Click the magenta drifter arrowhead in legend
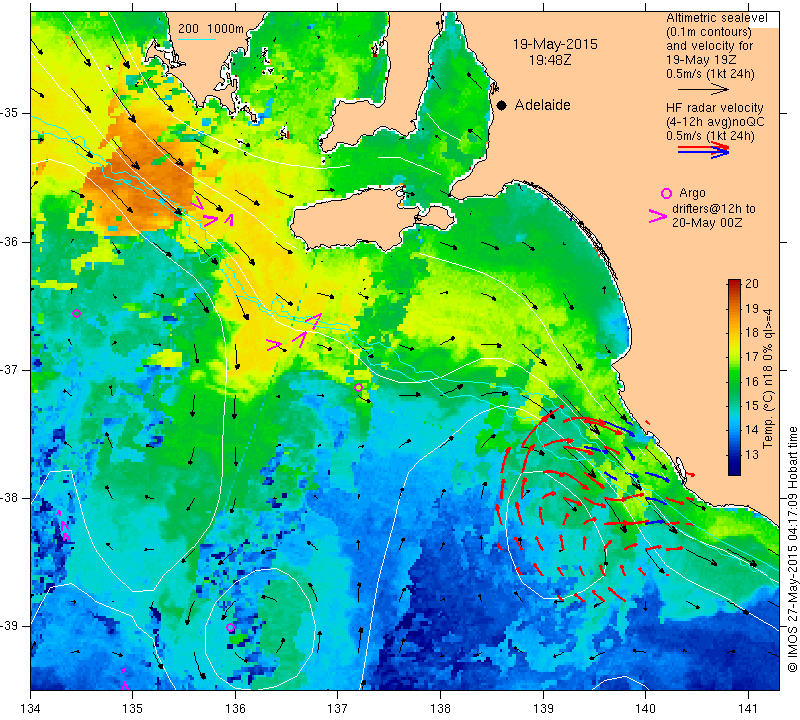The image size is (800, 720). coord(658,216)
